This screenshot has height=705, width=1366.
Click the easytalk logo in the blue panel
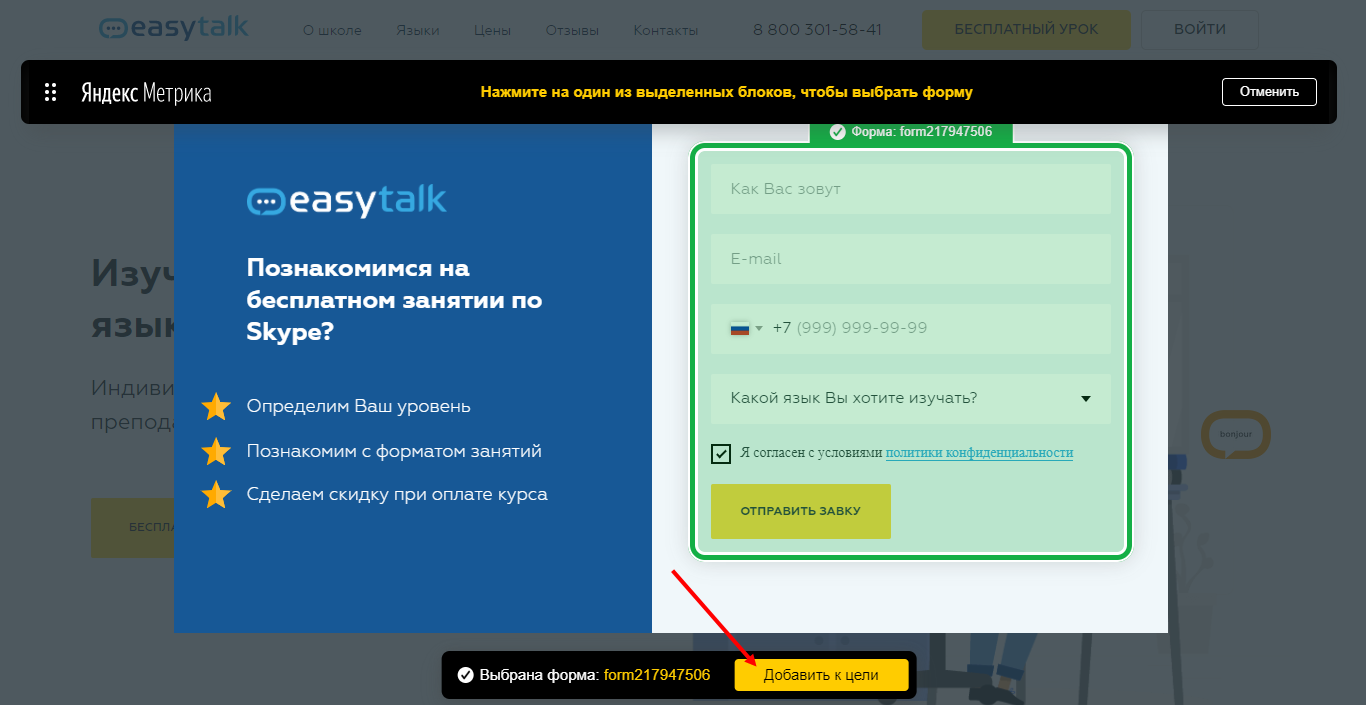[x=347, y=200]
